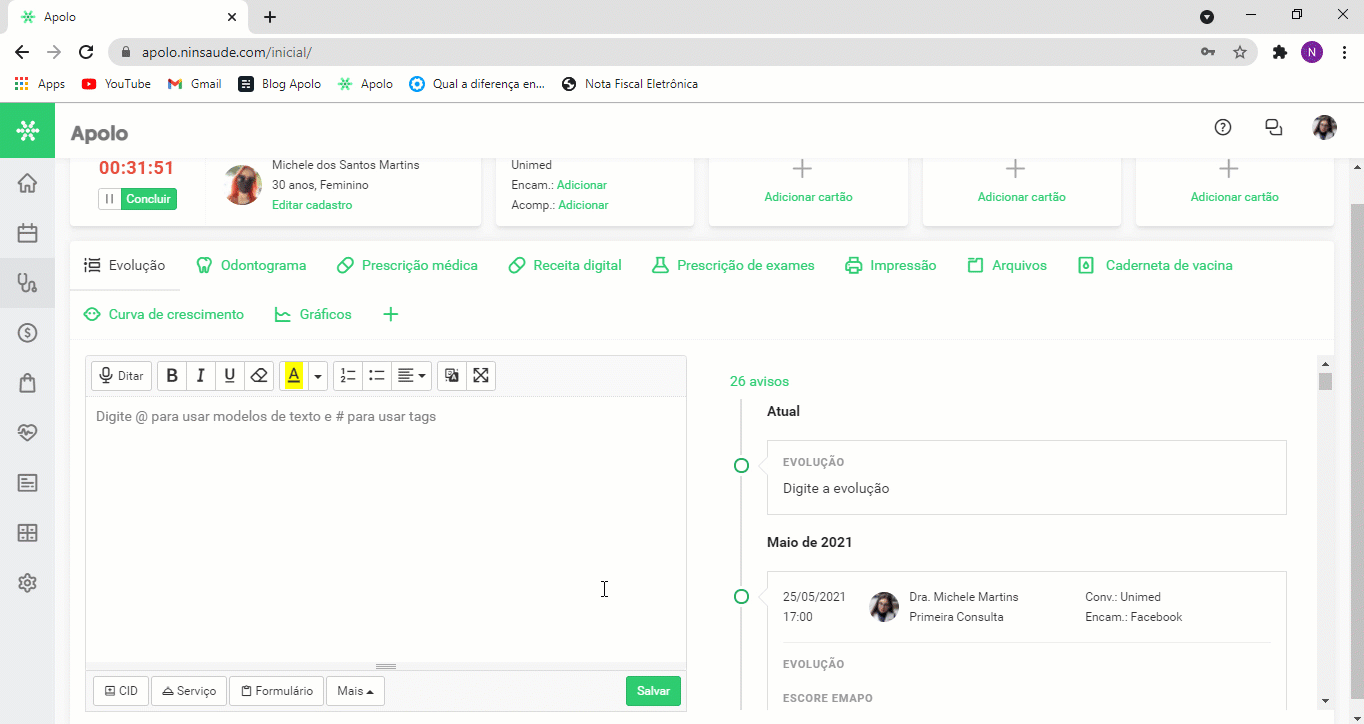1364x724 pixels.
Task: Open Curva de crescimento tab
Action: [164, 314]
